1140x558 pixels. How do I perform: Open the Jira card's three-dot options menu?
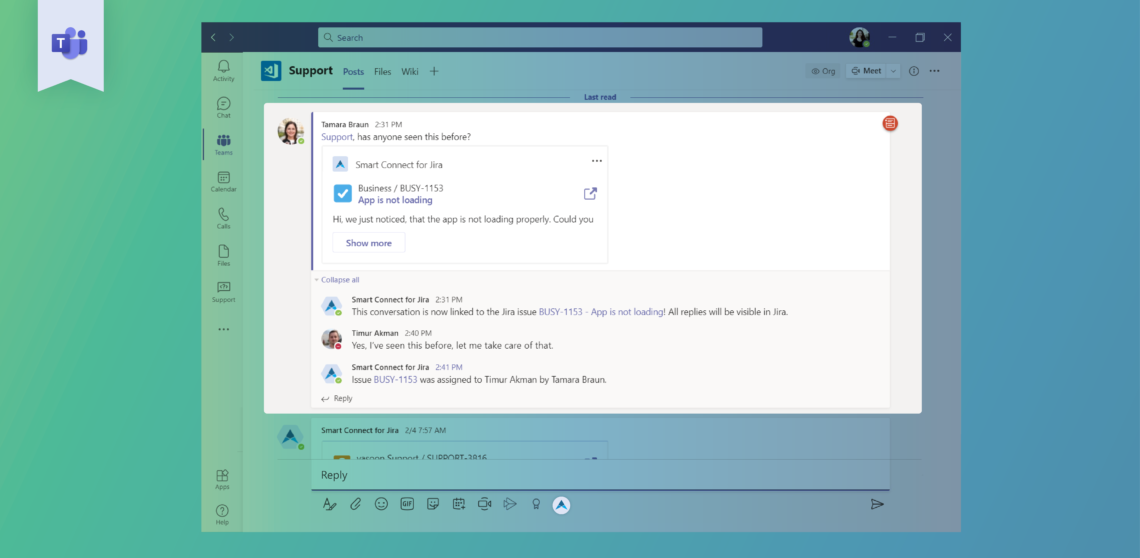pos(597,161)
